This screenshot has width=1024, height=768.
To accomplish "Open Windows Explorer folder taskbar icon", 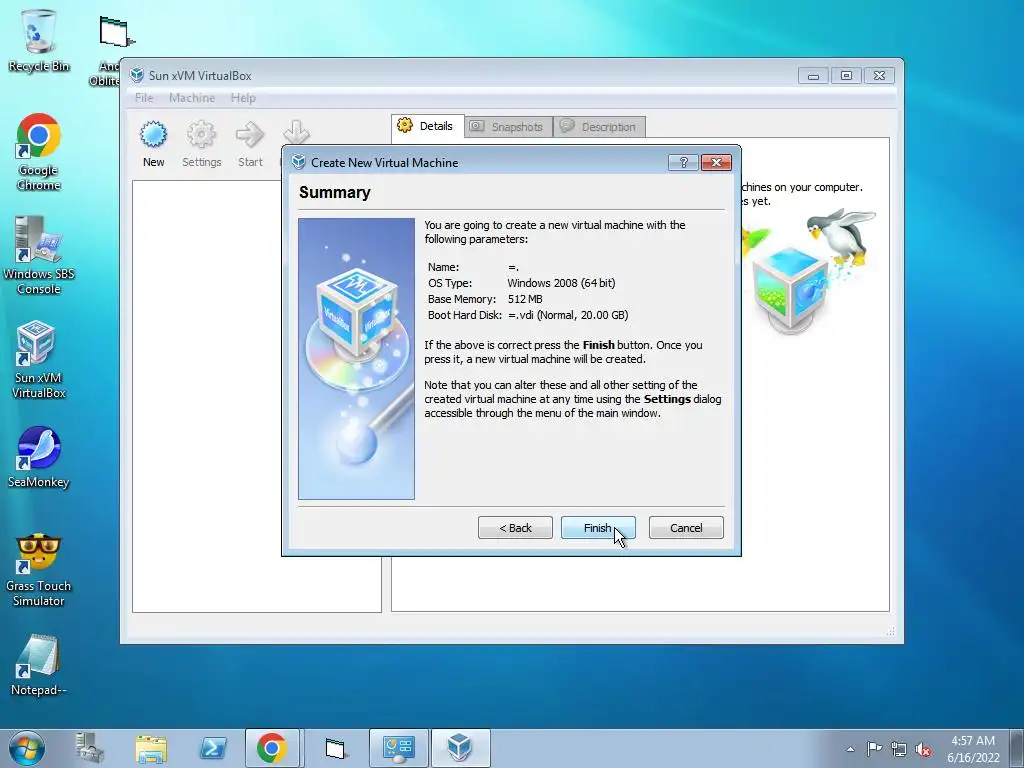I will [151, 748].
